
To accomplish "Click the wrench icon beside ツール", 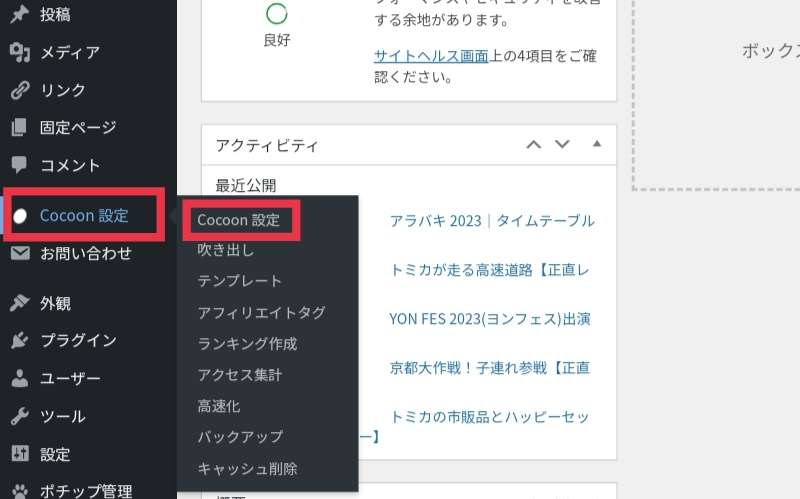I will click(x=19, y=416).
